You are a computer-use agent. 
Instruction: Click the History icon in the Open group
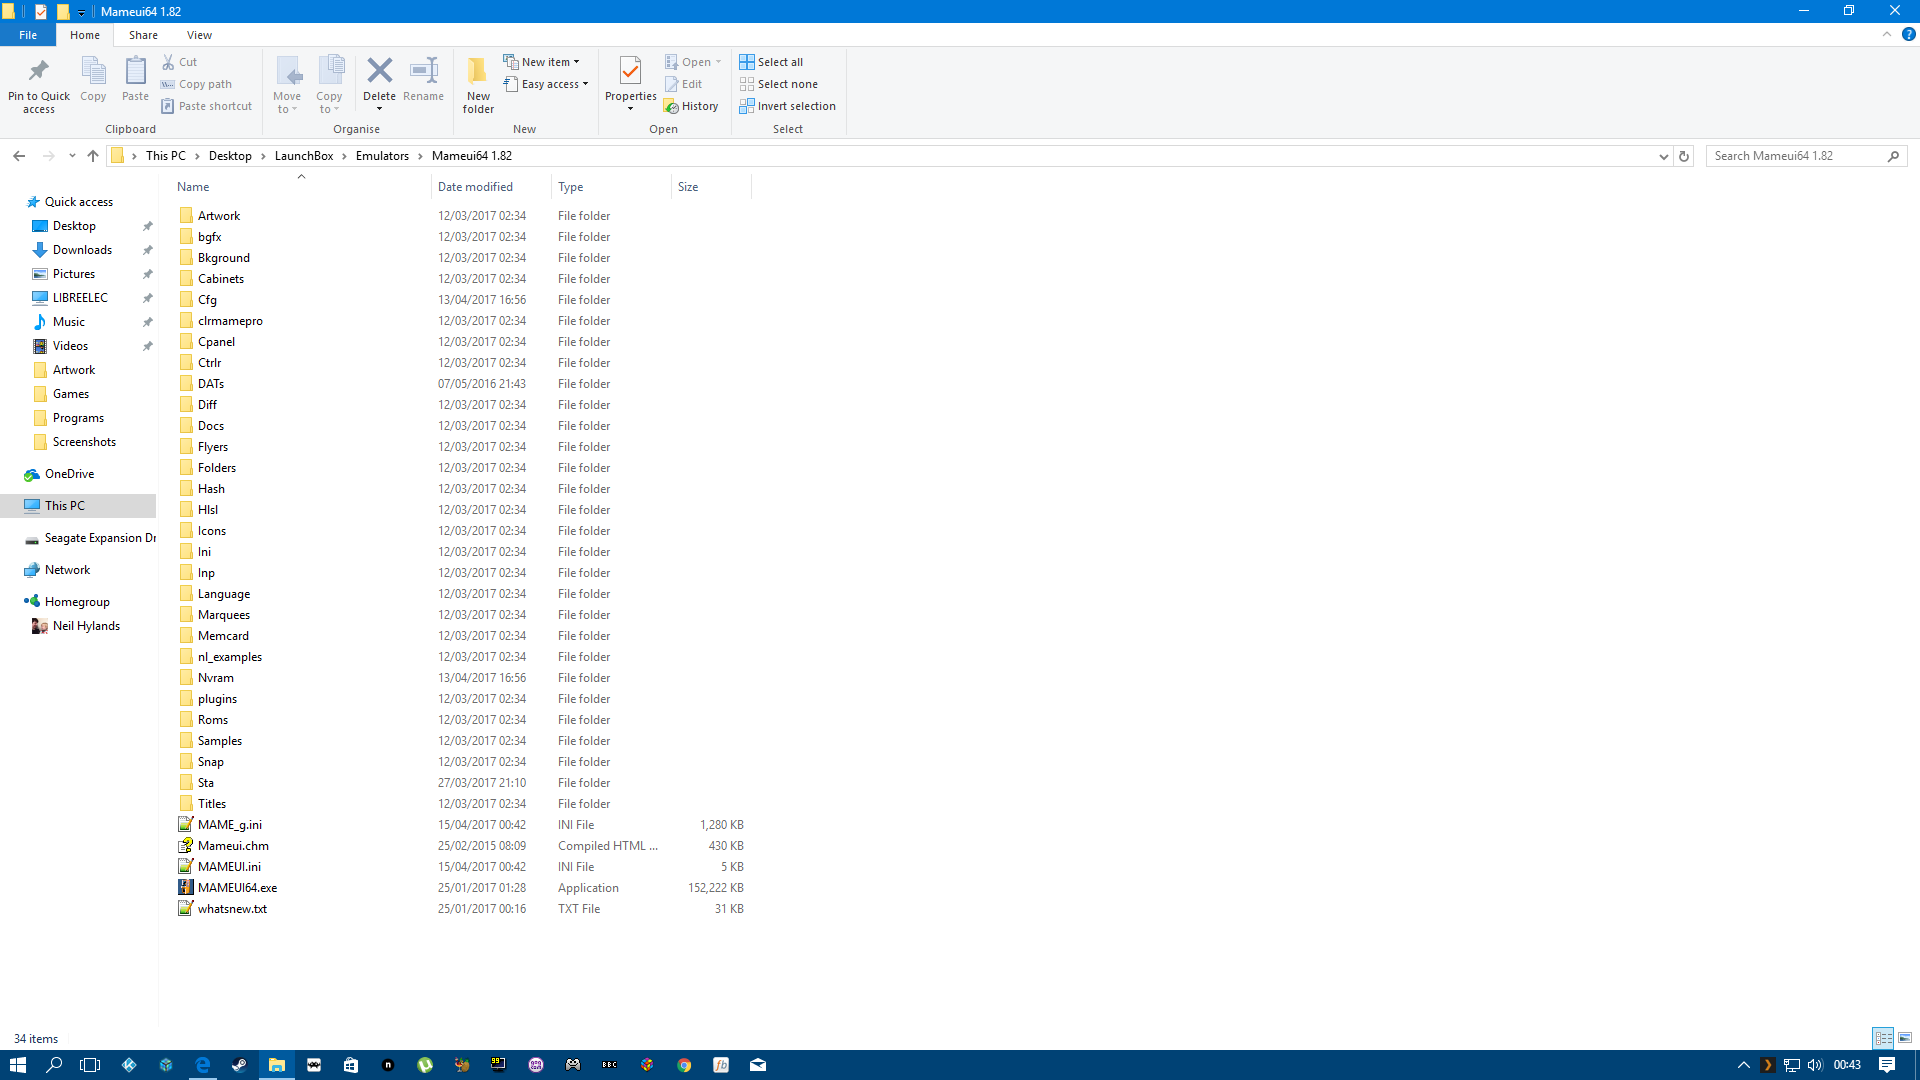coord(672,106)
